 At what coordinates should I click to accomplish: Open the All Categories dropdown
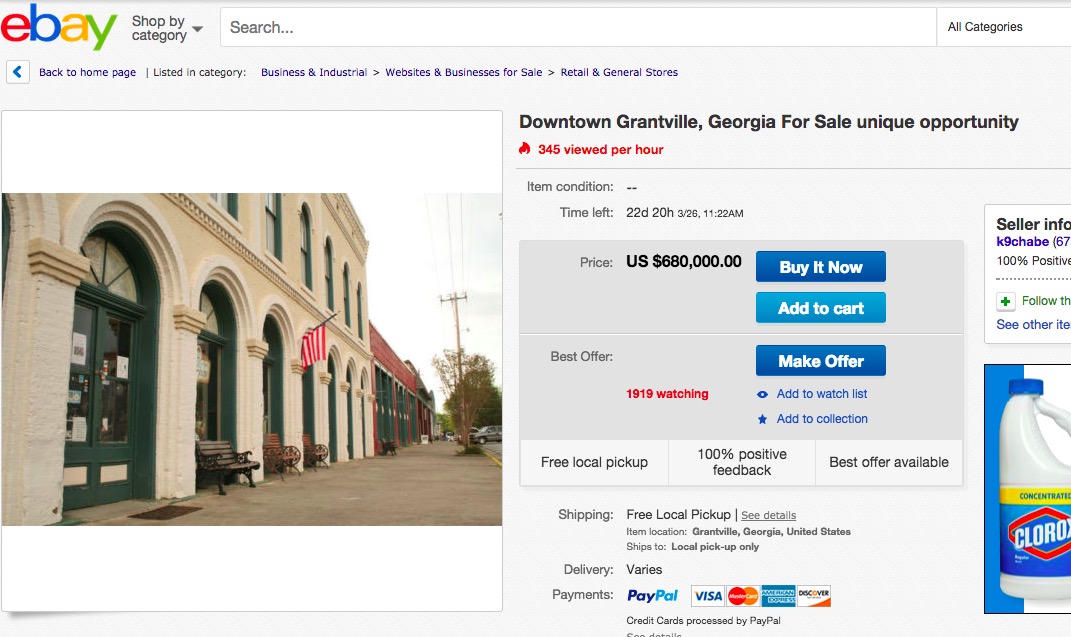click(1003, 27)
